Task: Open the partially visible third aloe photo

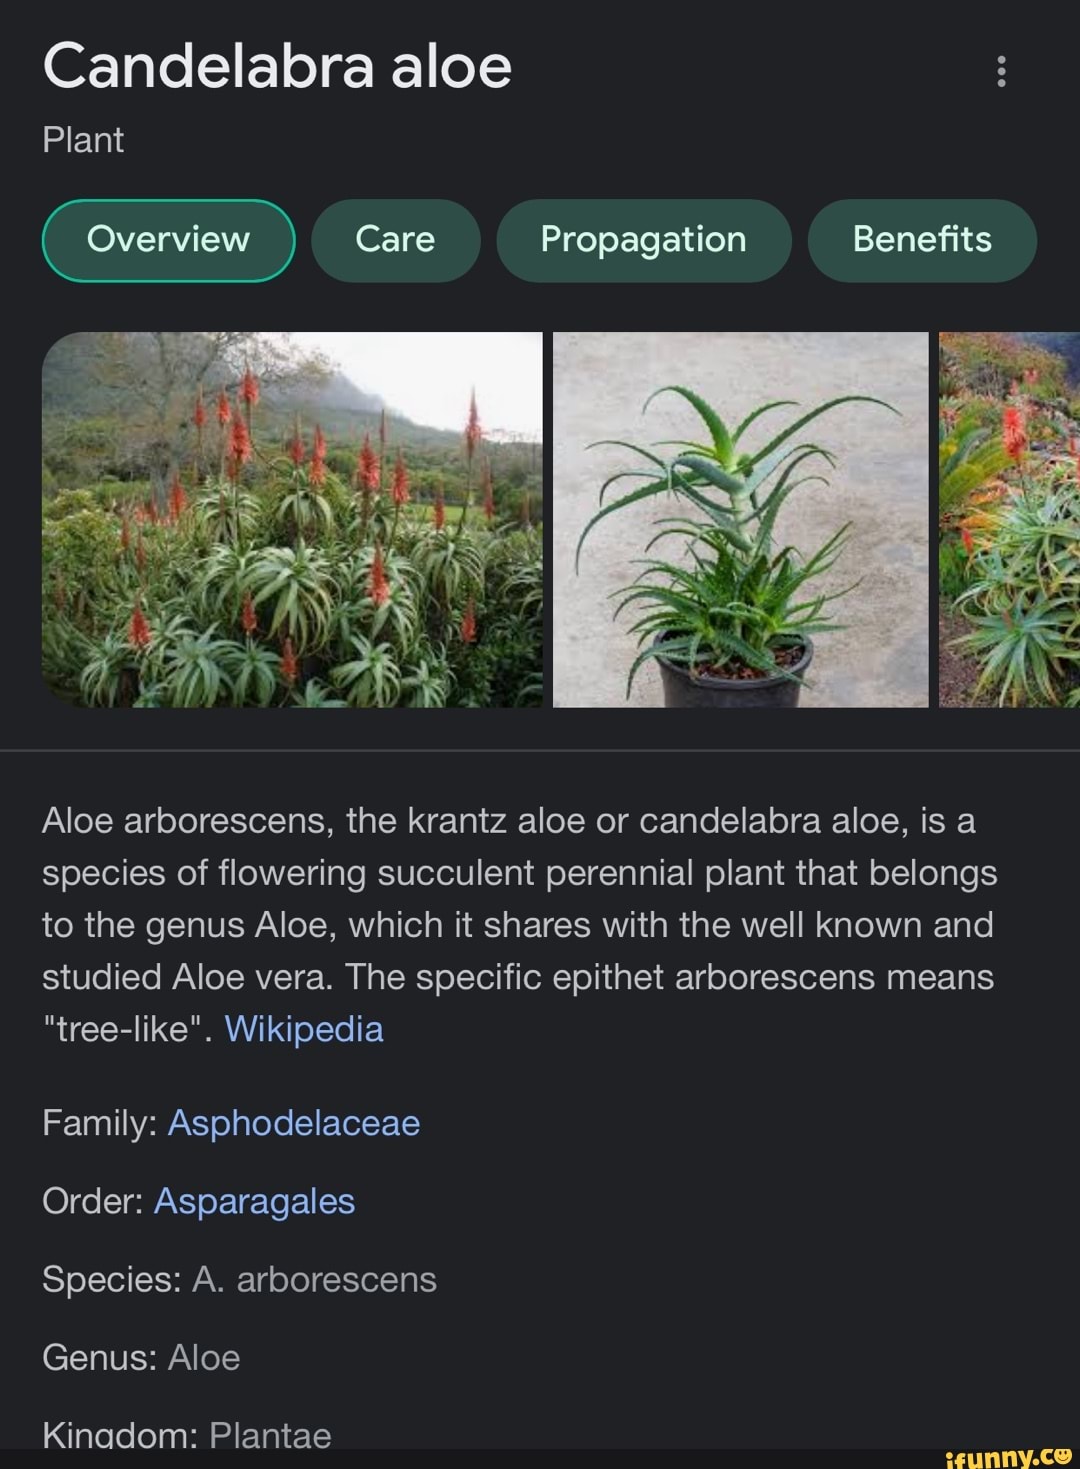Action: click(1009, 520)
